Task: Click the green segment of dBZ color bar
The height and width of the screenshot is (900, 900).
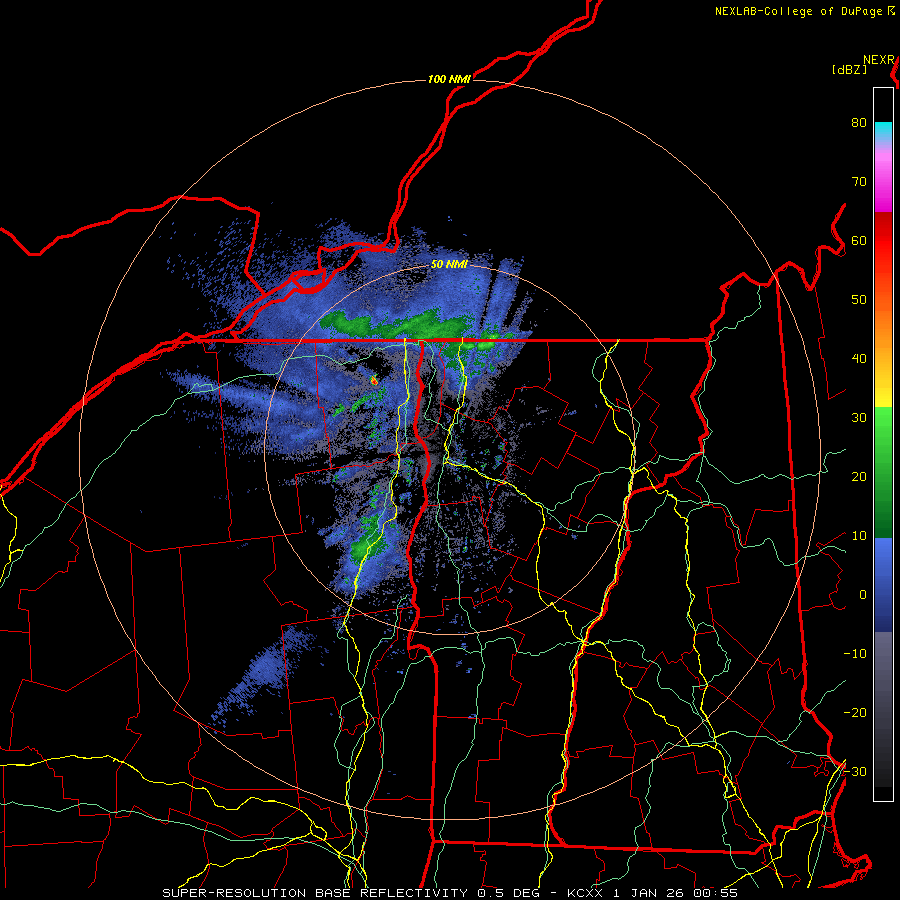Action: tap(883, 472)
